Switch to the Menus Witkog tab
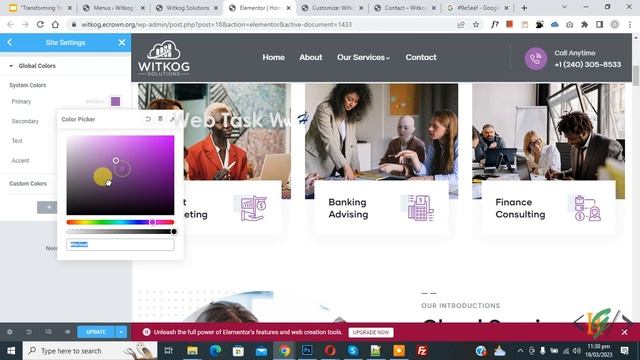The width and height of the screenshot is (640, 360). point(113,8)
